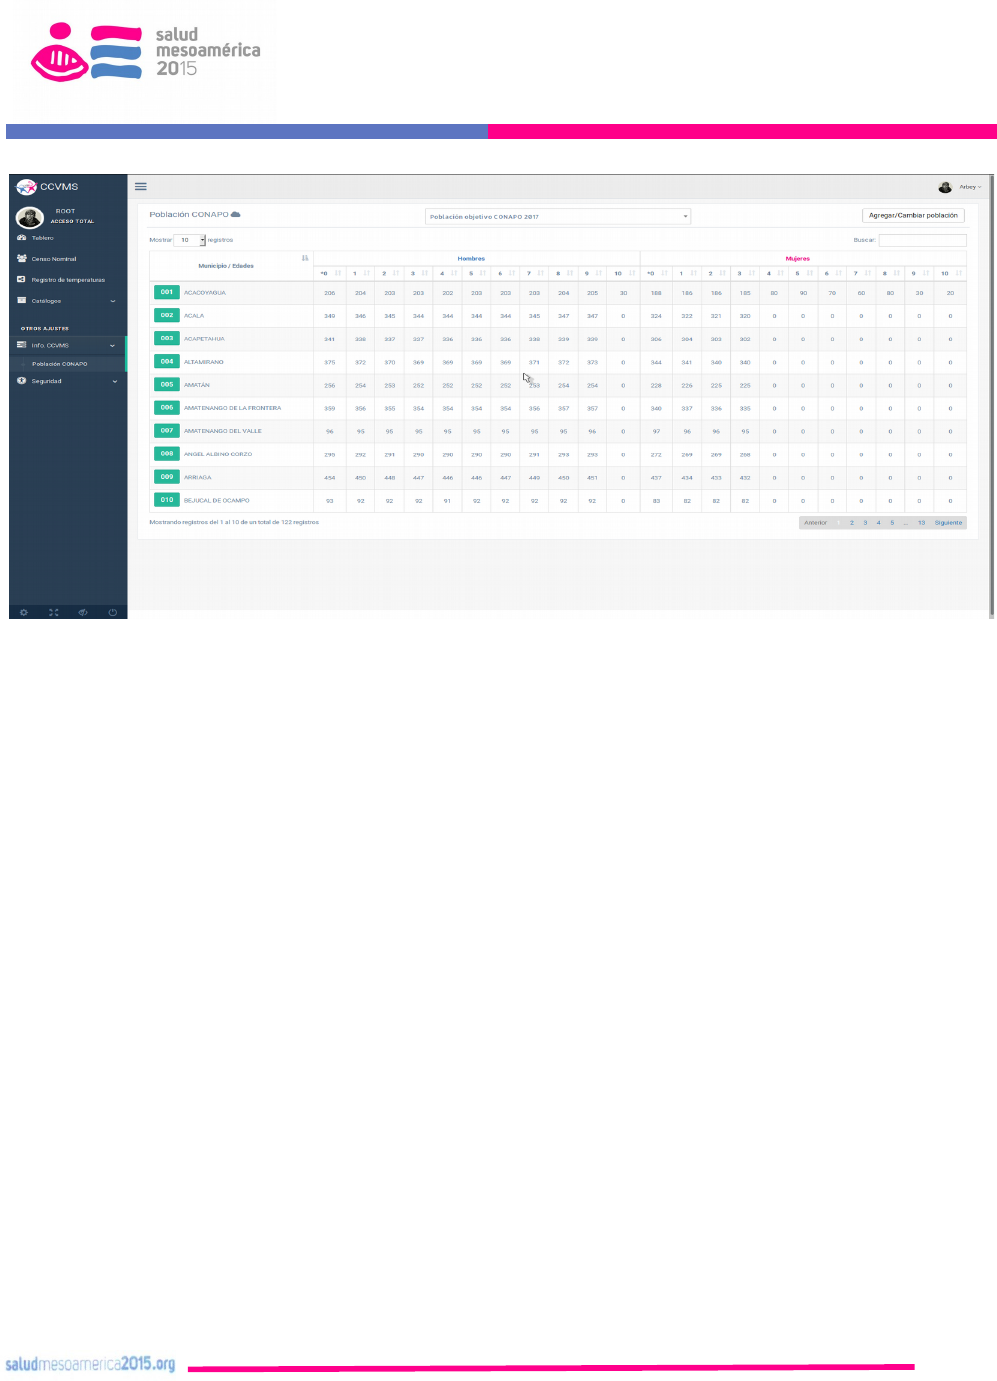997x1381 pixels.
Task: Click the Info. CCVMS icon
Action: (x=21, y=345)
